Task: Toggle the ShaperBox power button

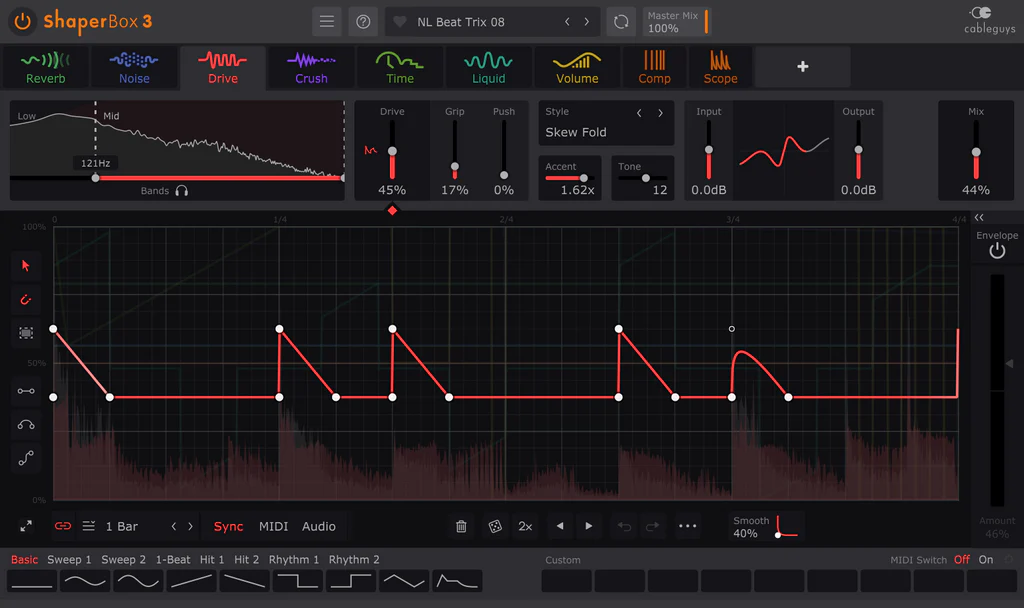Action: 23,22
